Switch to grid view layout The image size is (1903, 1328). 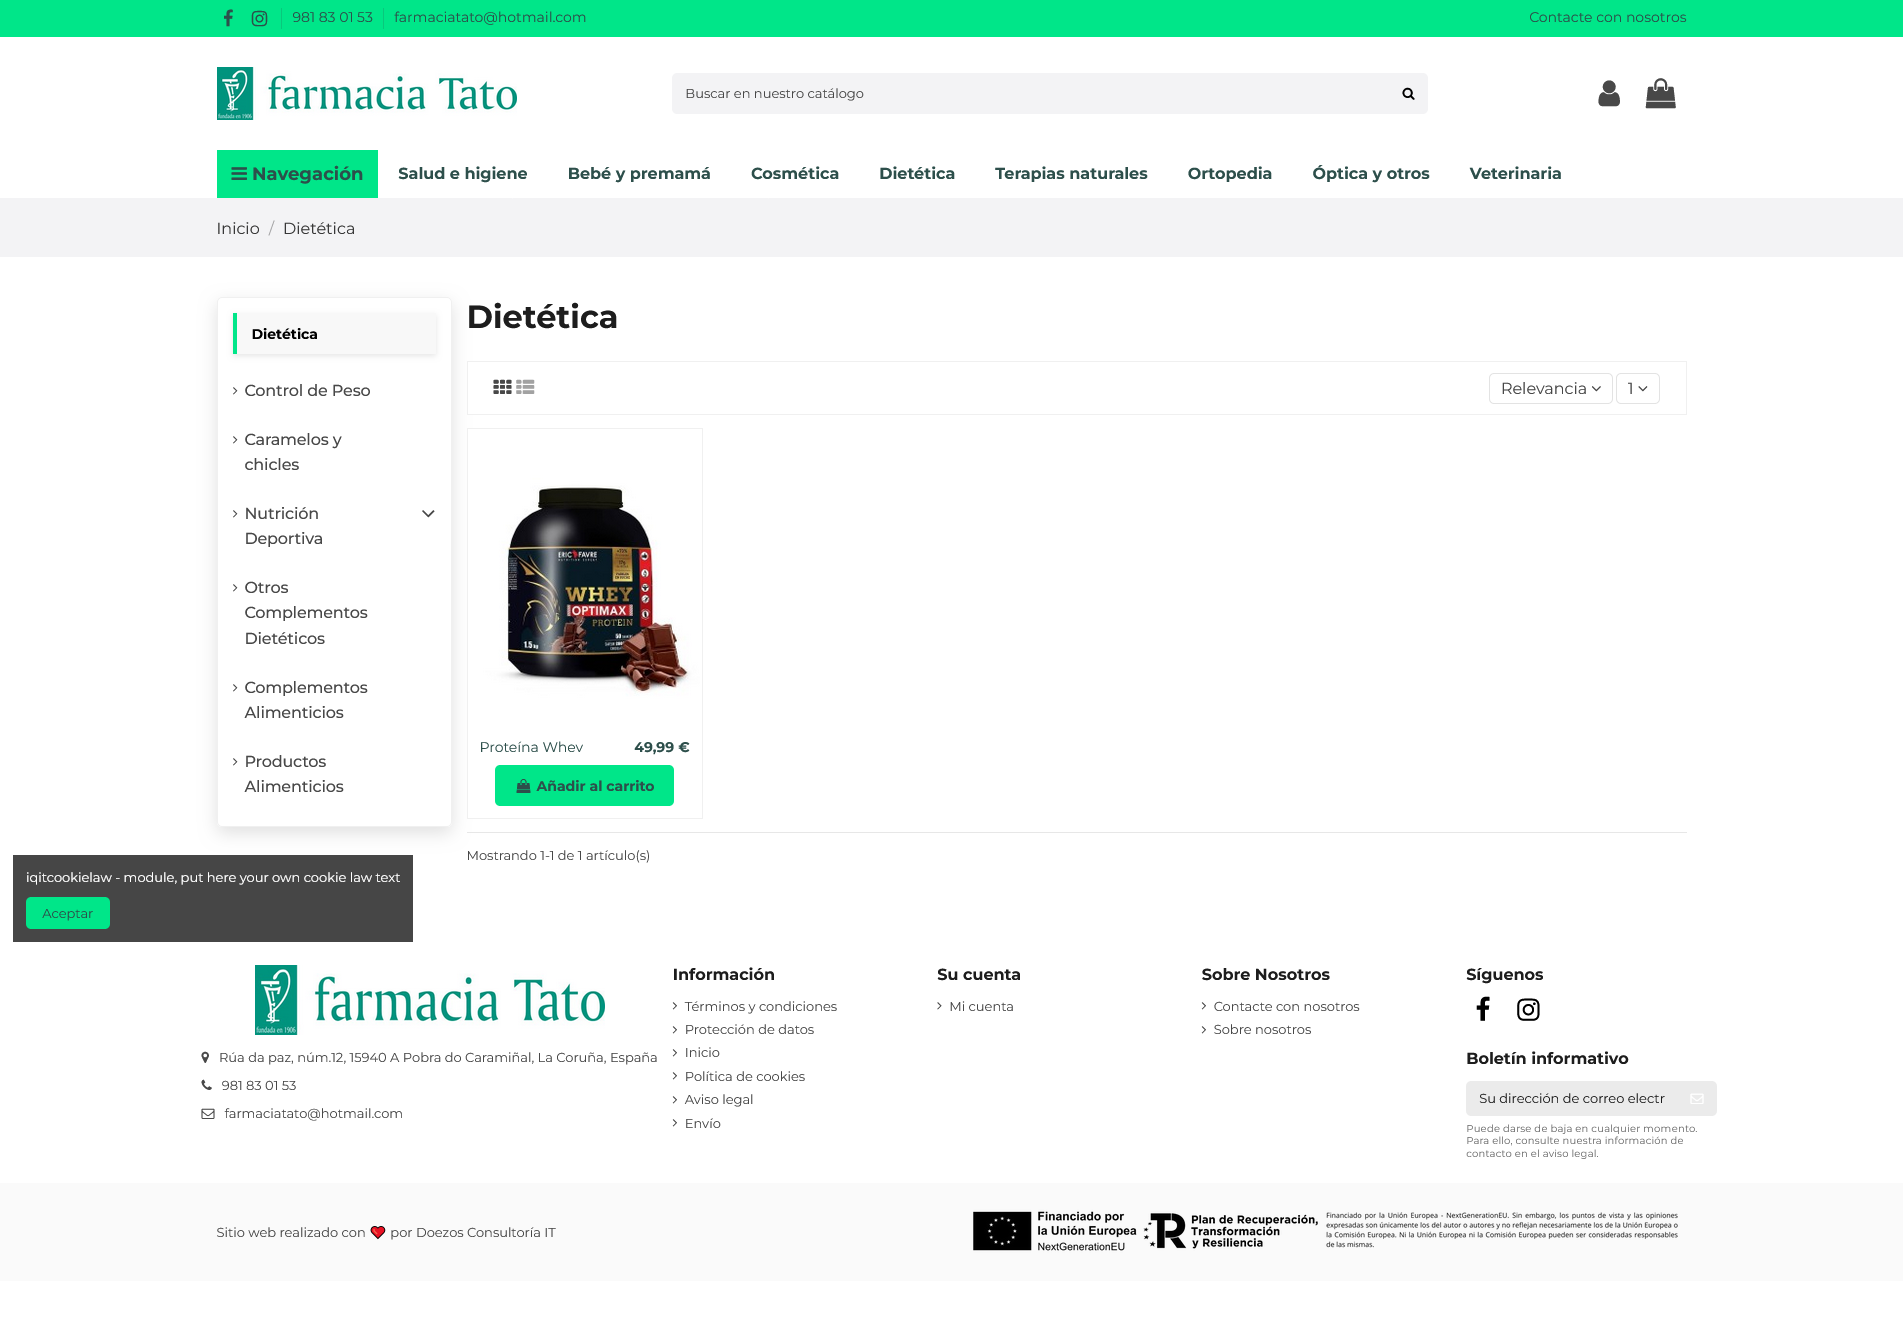pos(502,387)
